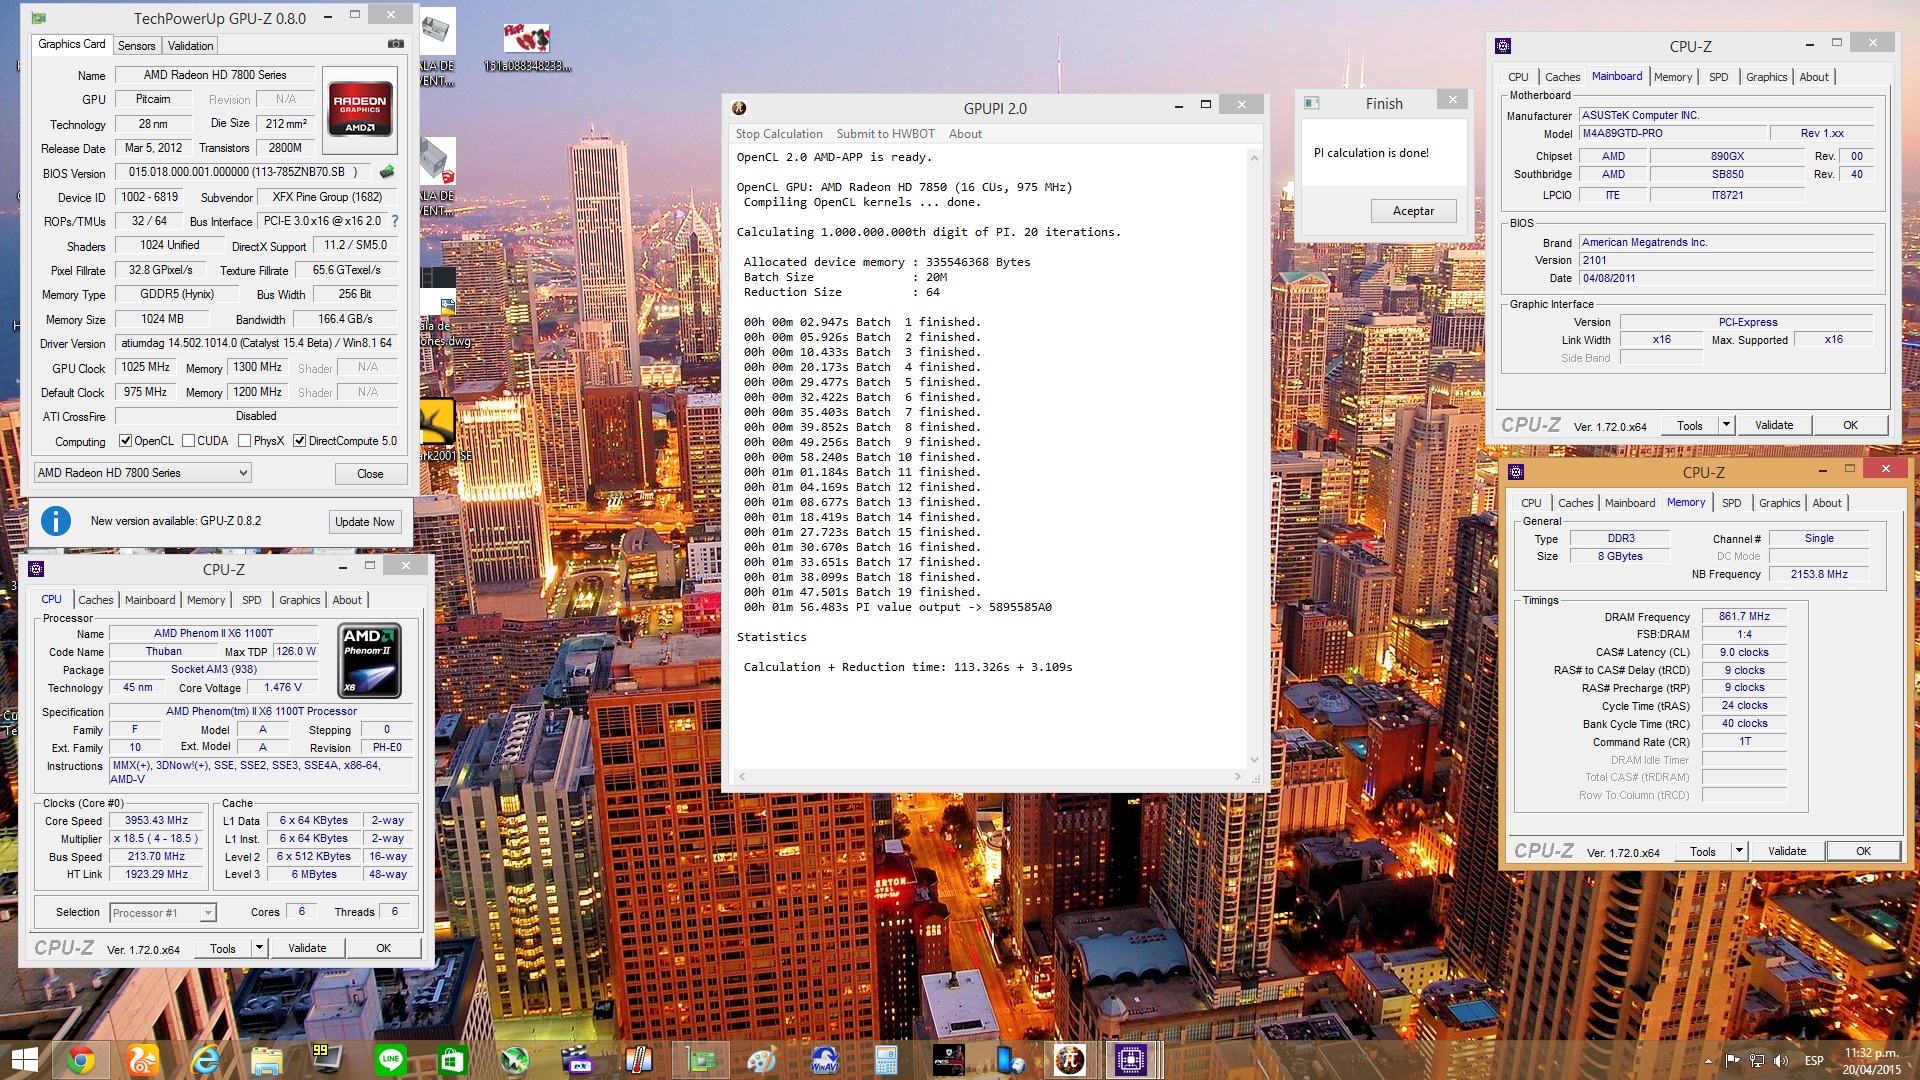Screen dimensions: 1920x1080
Task: Click scroll down arrow in GPUPI output
Action: pyautogui.click(x=1254, y=760)
